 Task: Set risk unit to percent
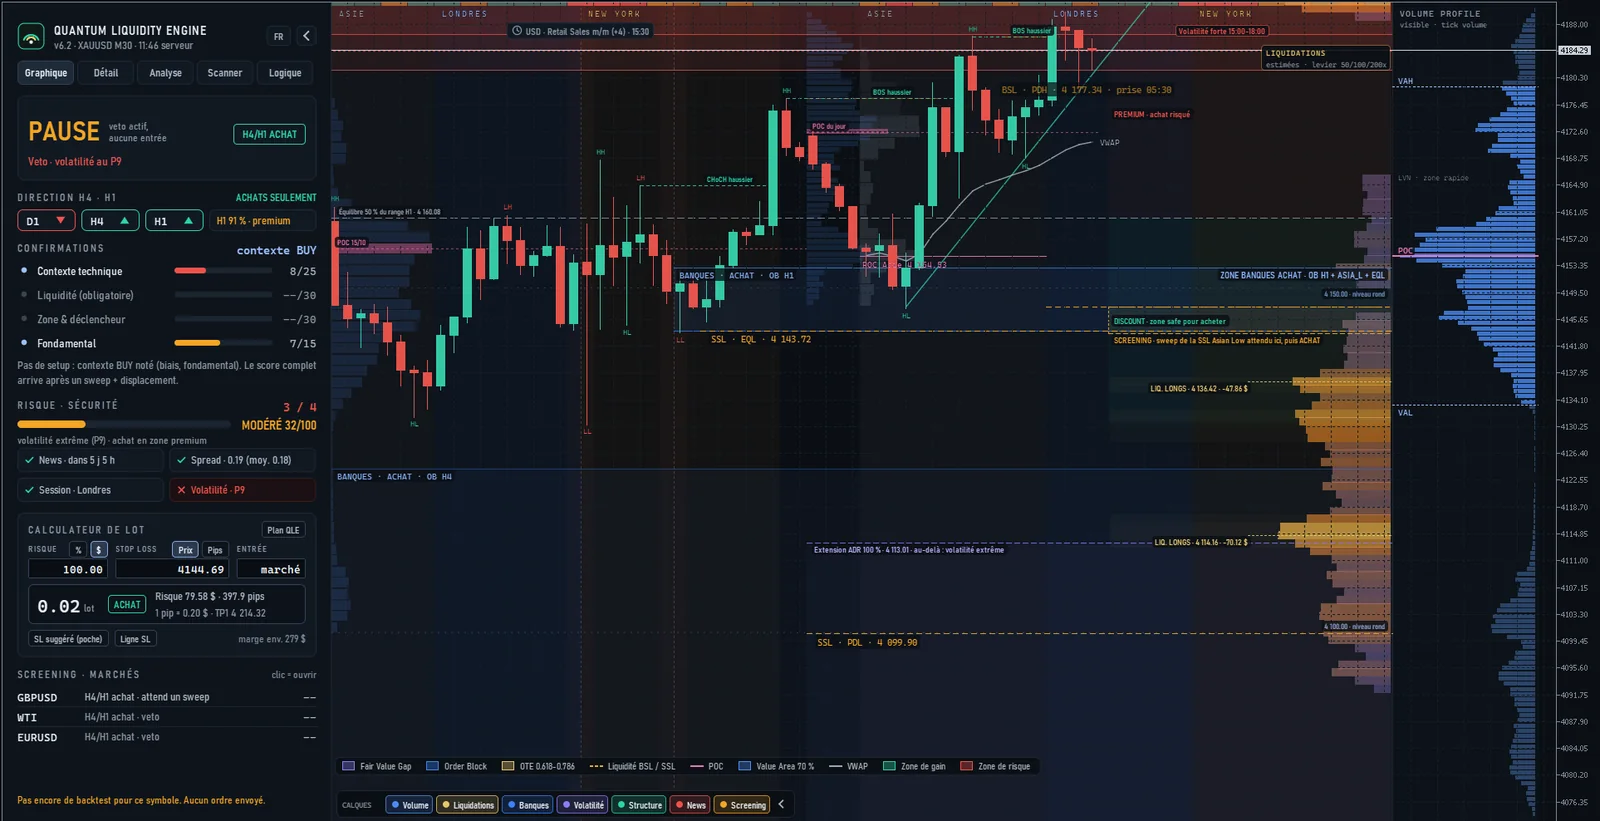[x=78, y=550]
